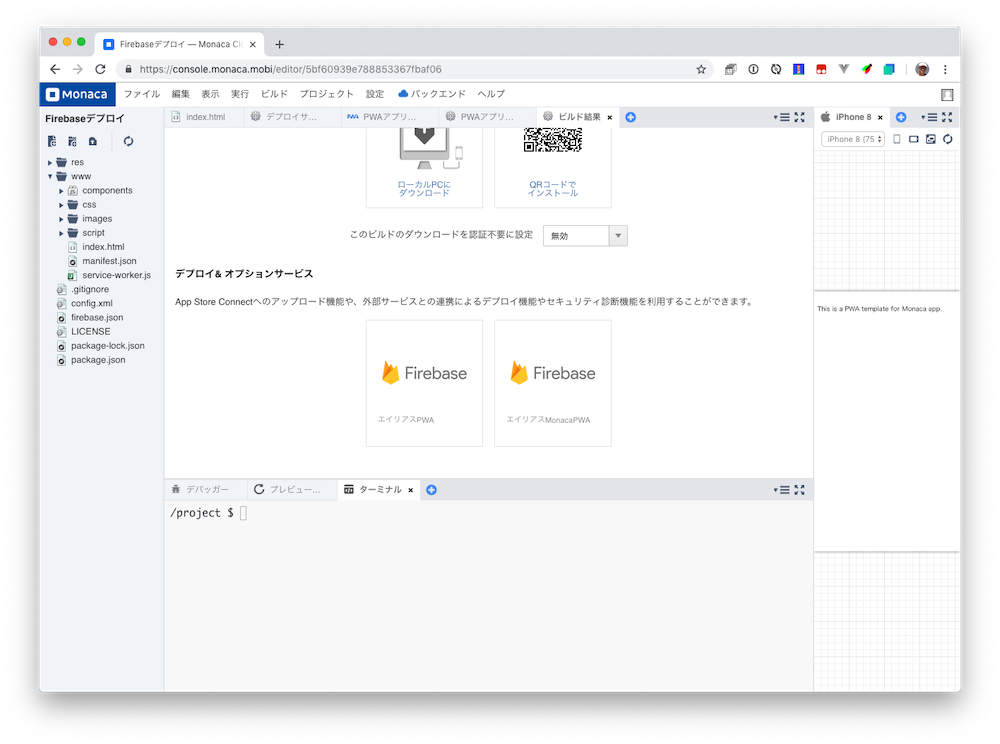Click the Monaca logo

point(77,94)
